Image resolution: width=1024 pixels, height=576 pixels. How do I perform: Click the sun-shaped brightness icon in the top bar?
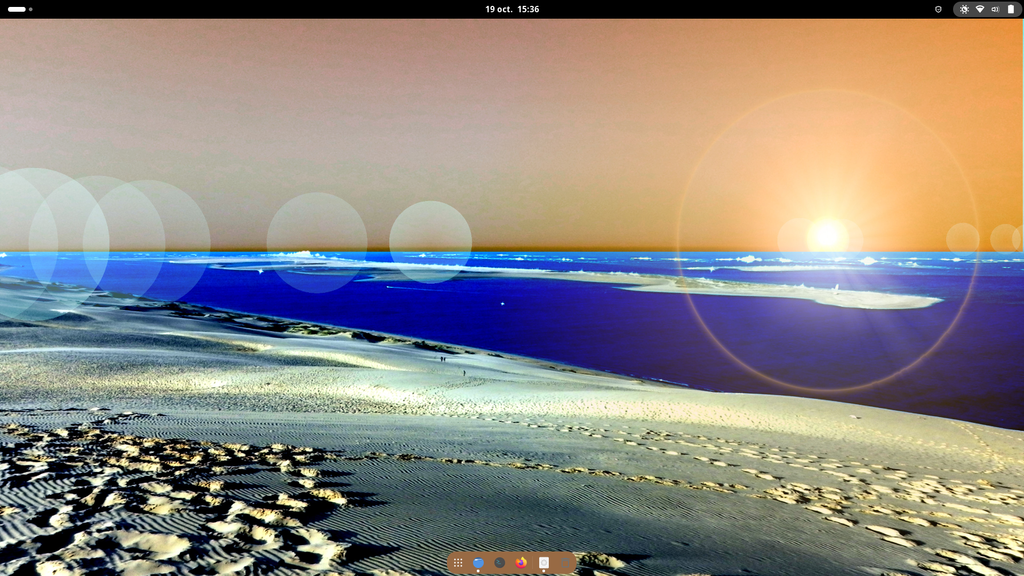click(964, 9)
